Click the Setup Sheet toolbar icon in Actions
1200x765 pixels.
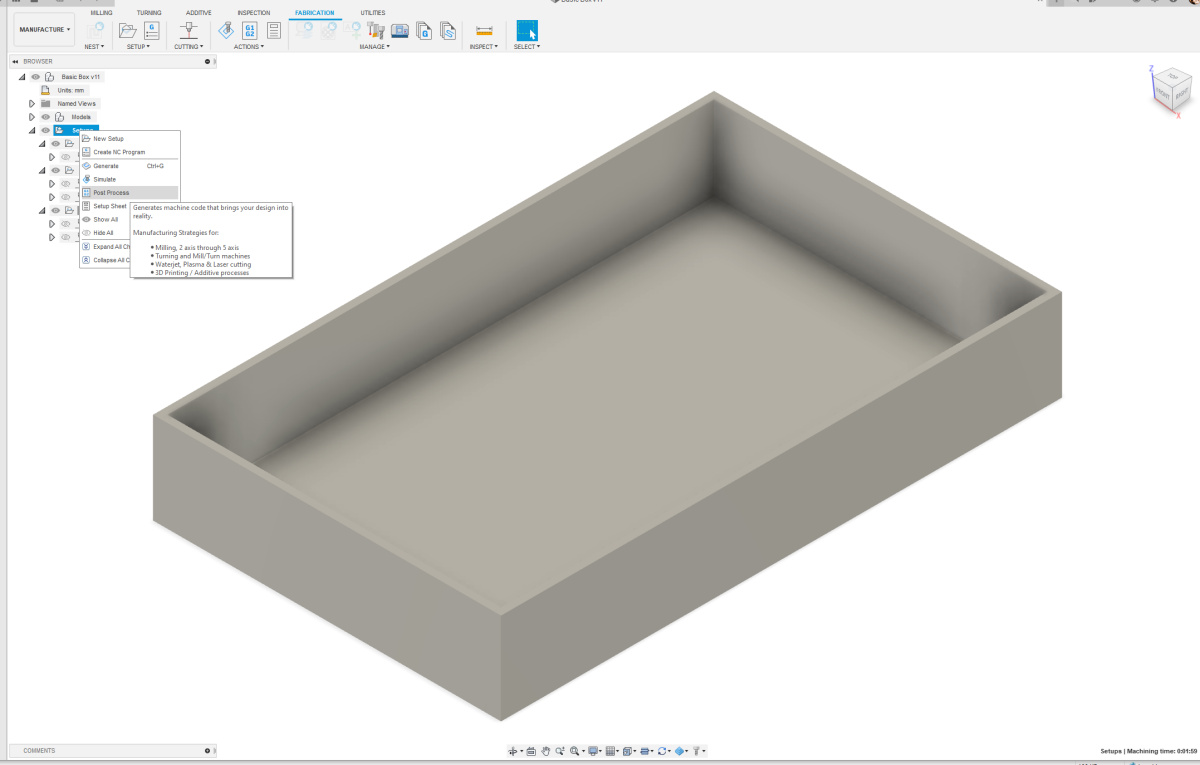(x=273, y=30)
